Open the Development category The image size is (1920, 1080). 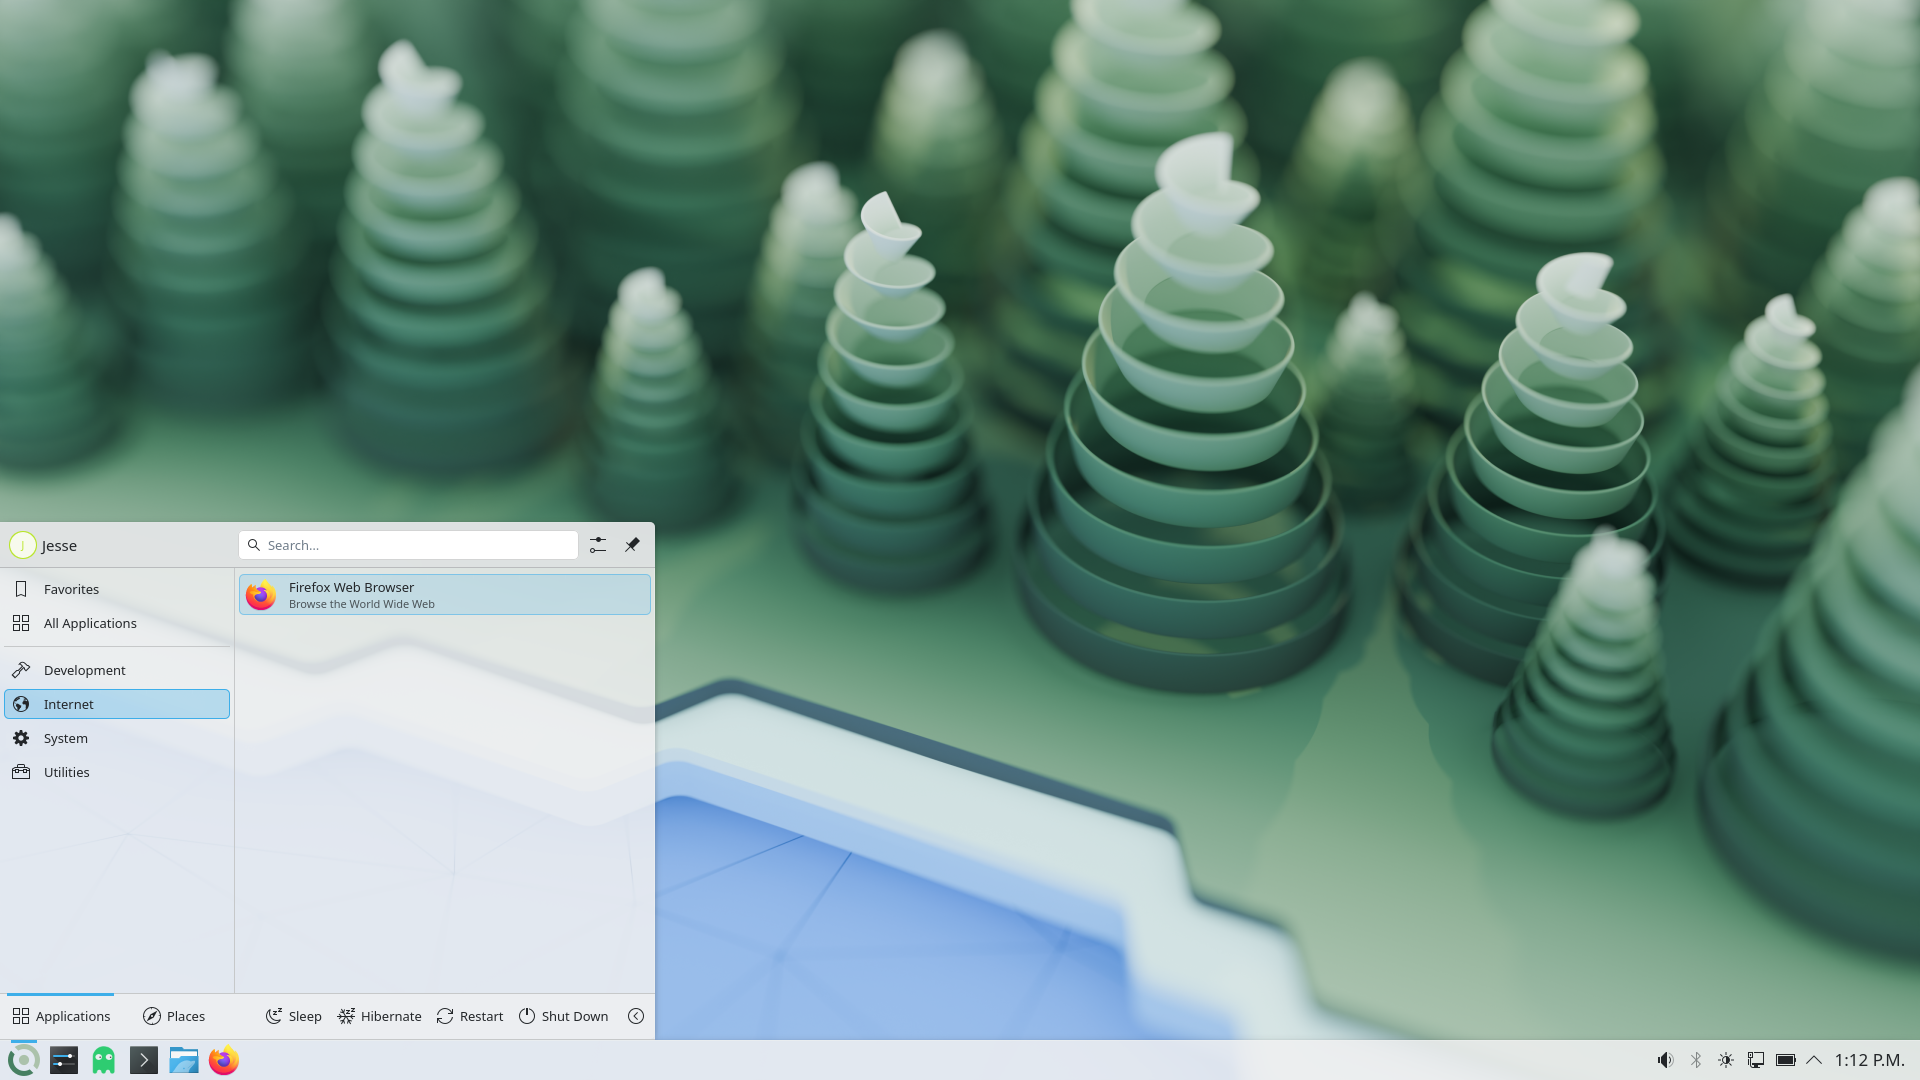tap(117, 670)
